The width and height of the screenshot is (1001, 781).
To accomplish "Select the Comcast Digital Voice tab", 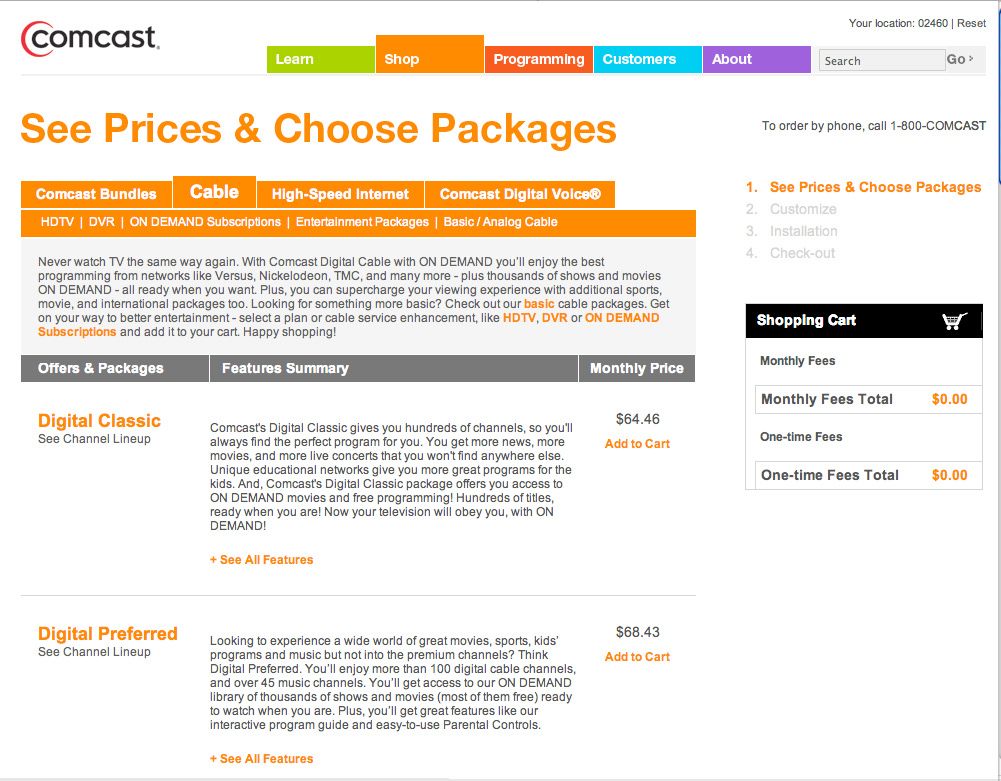I will [520, 194].
